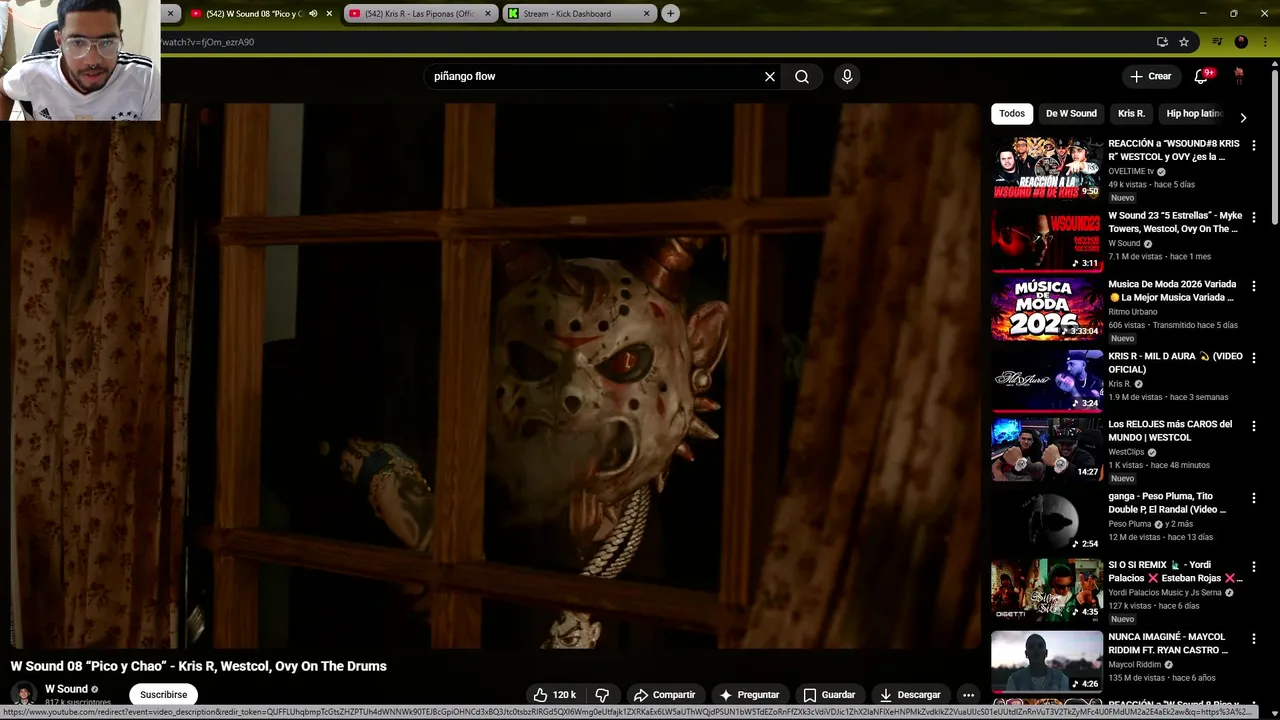
Task: Subscribe with the Suscribirse button
Action: pos(163,695)
